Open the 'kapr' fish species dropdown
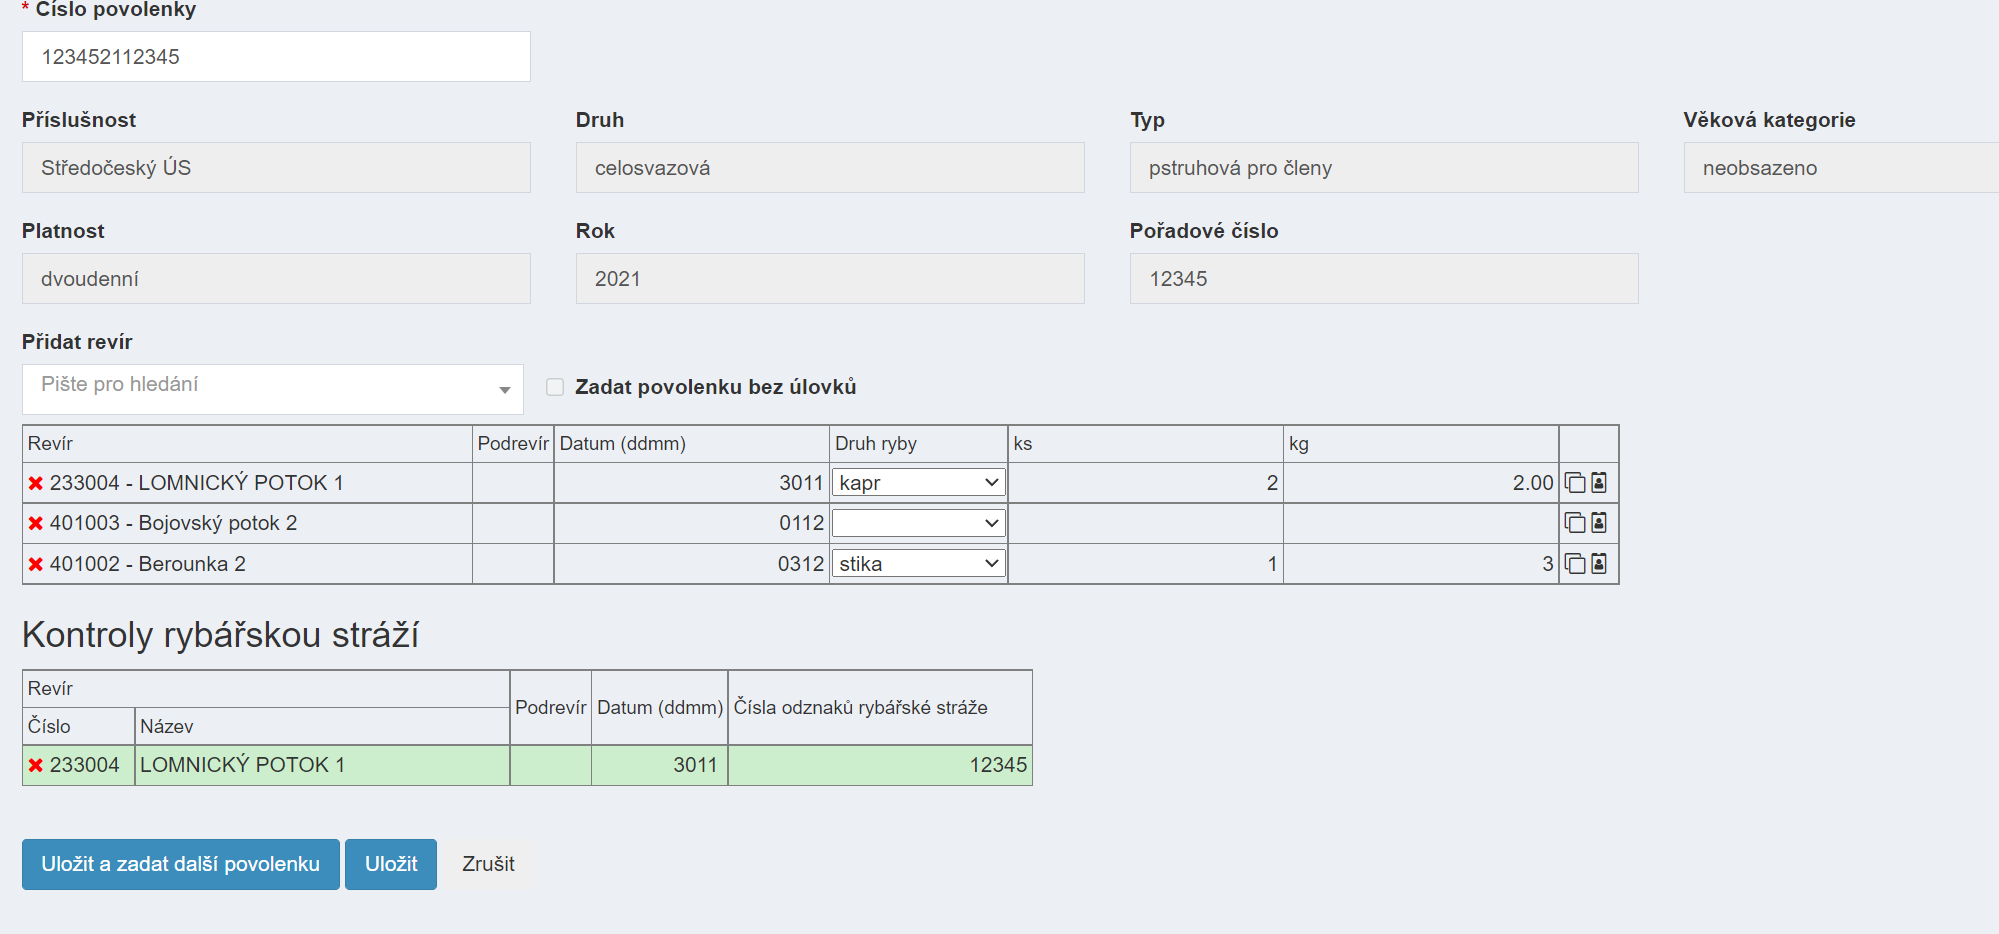 click(918, 483)
